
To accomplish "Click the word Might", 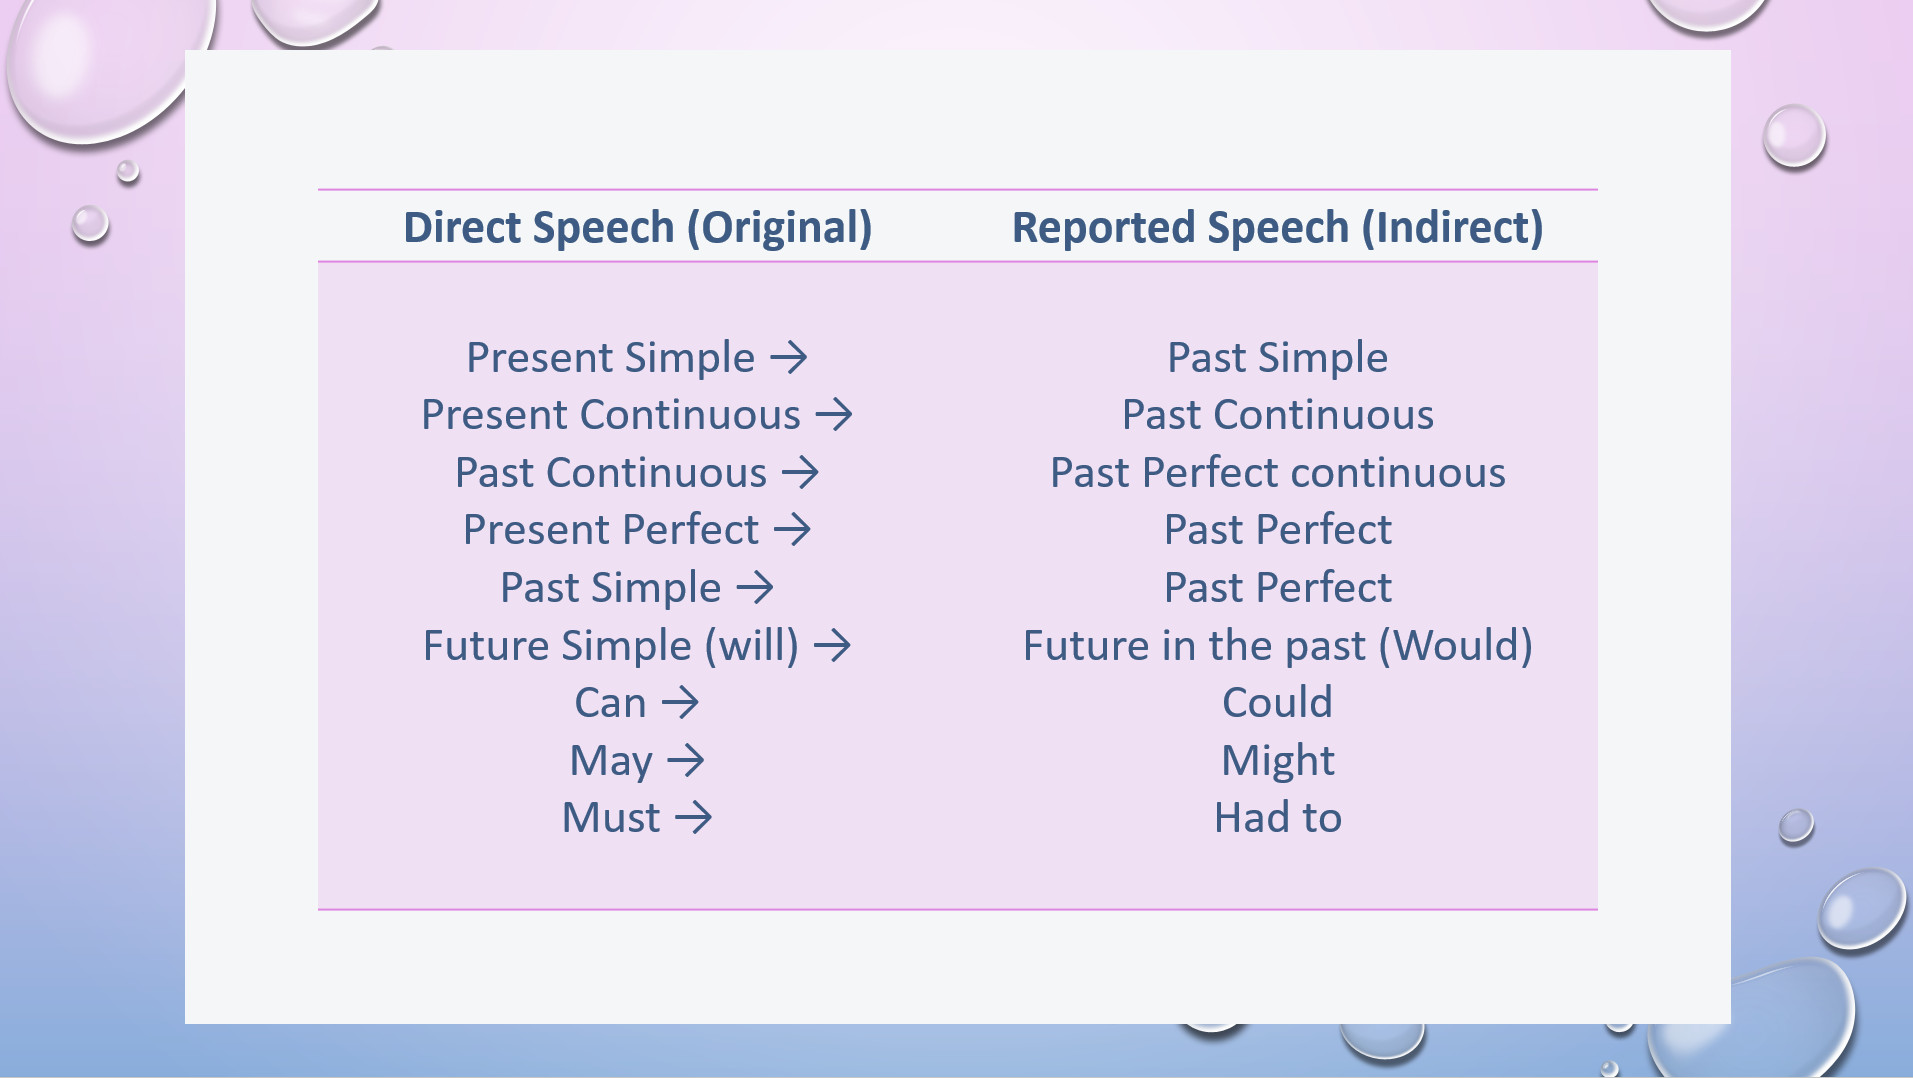I will pyautogui.click(x=1277, y=761).
